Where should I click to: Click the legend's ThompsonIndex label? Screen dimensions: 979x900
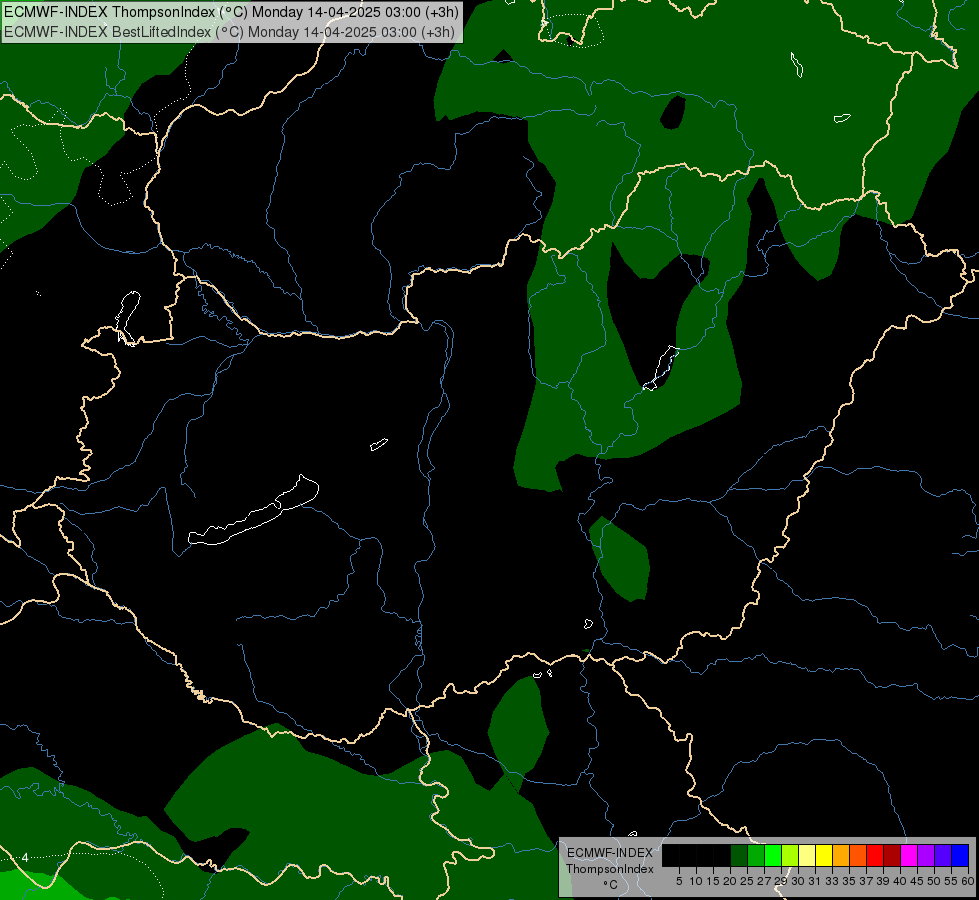pos(610,869)
